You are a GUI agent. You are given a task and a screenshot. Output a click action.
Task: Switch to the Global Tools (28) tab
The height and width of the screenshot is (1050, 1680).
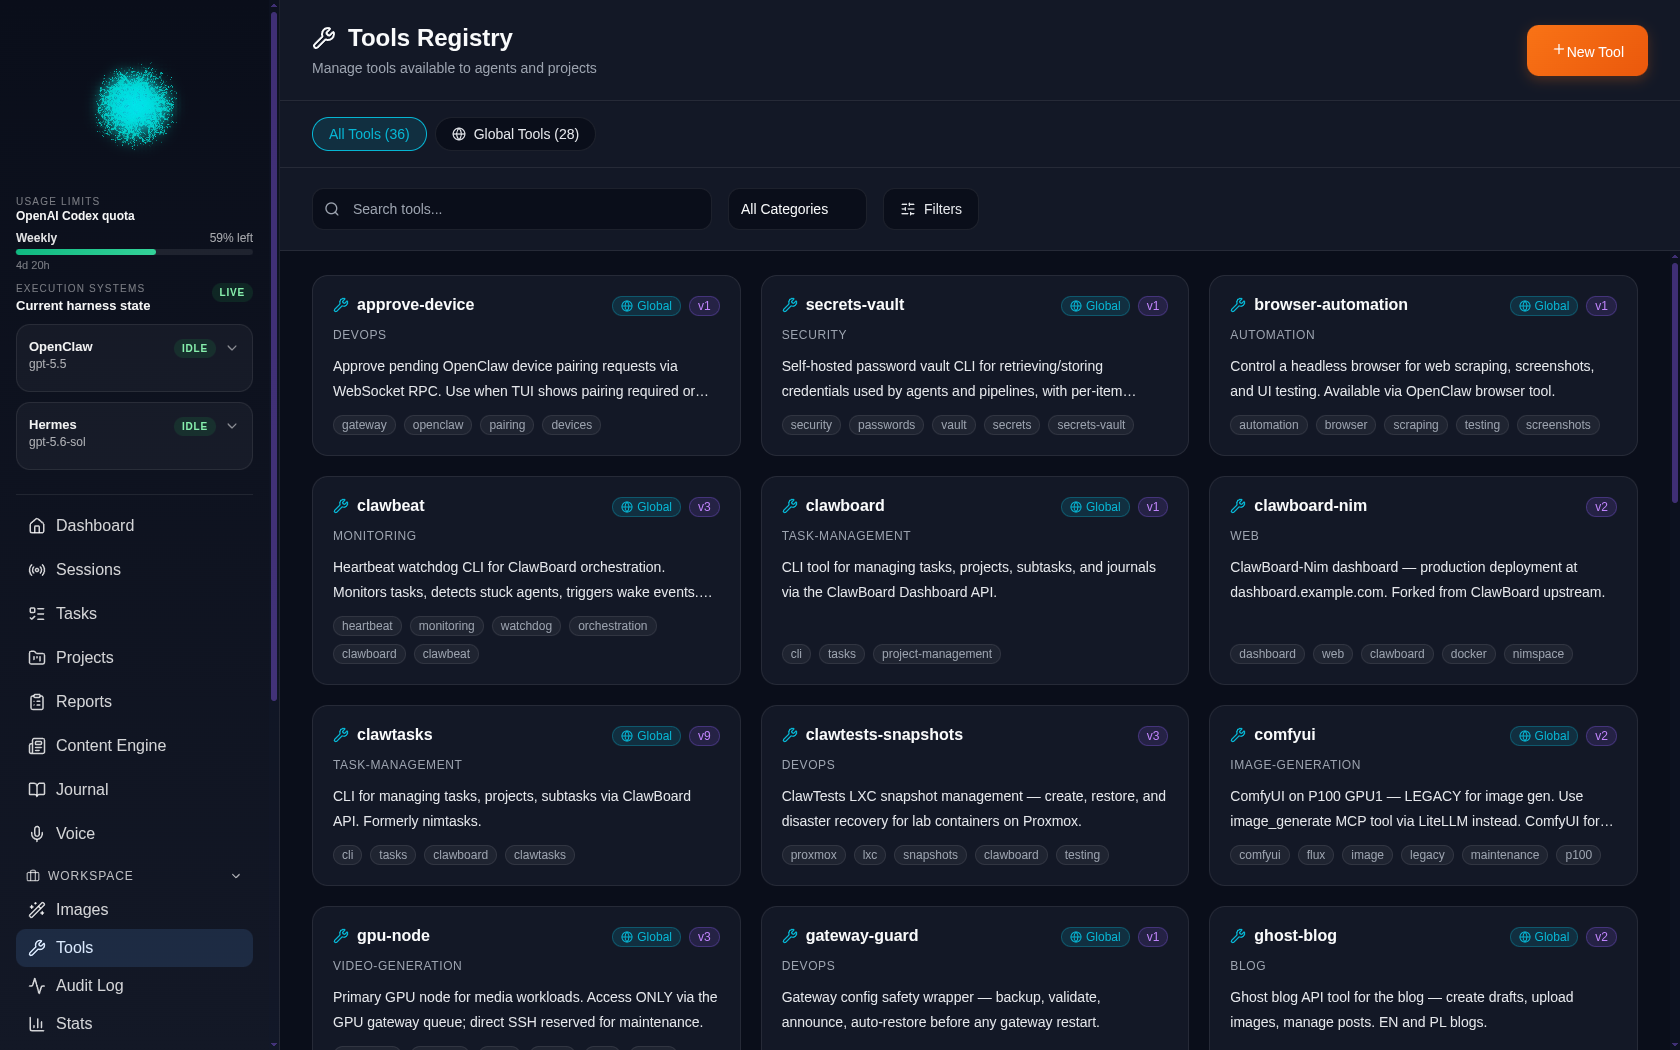[515, 134]
